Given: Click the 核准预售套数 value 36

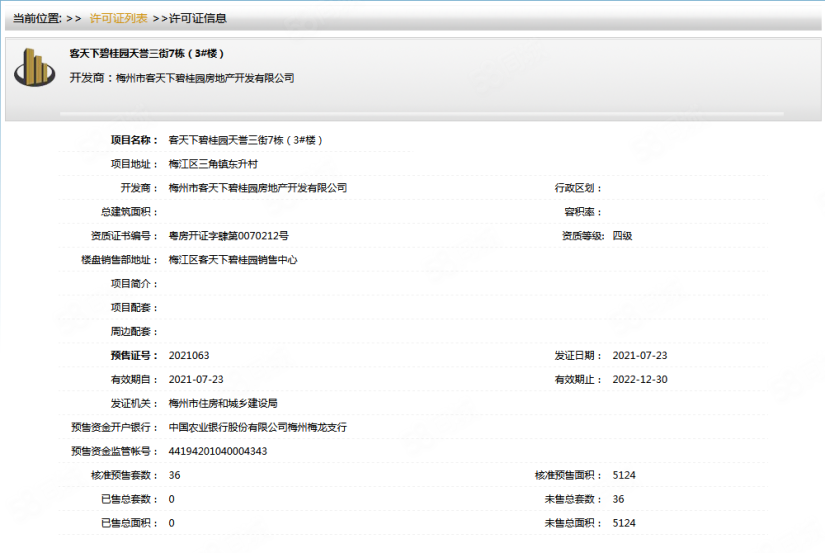Looking at the screenshot, I should 175,475.
